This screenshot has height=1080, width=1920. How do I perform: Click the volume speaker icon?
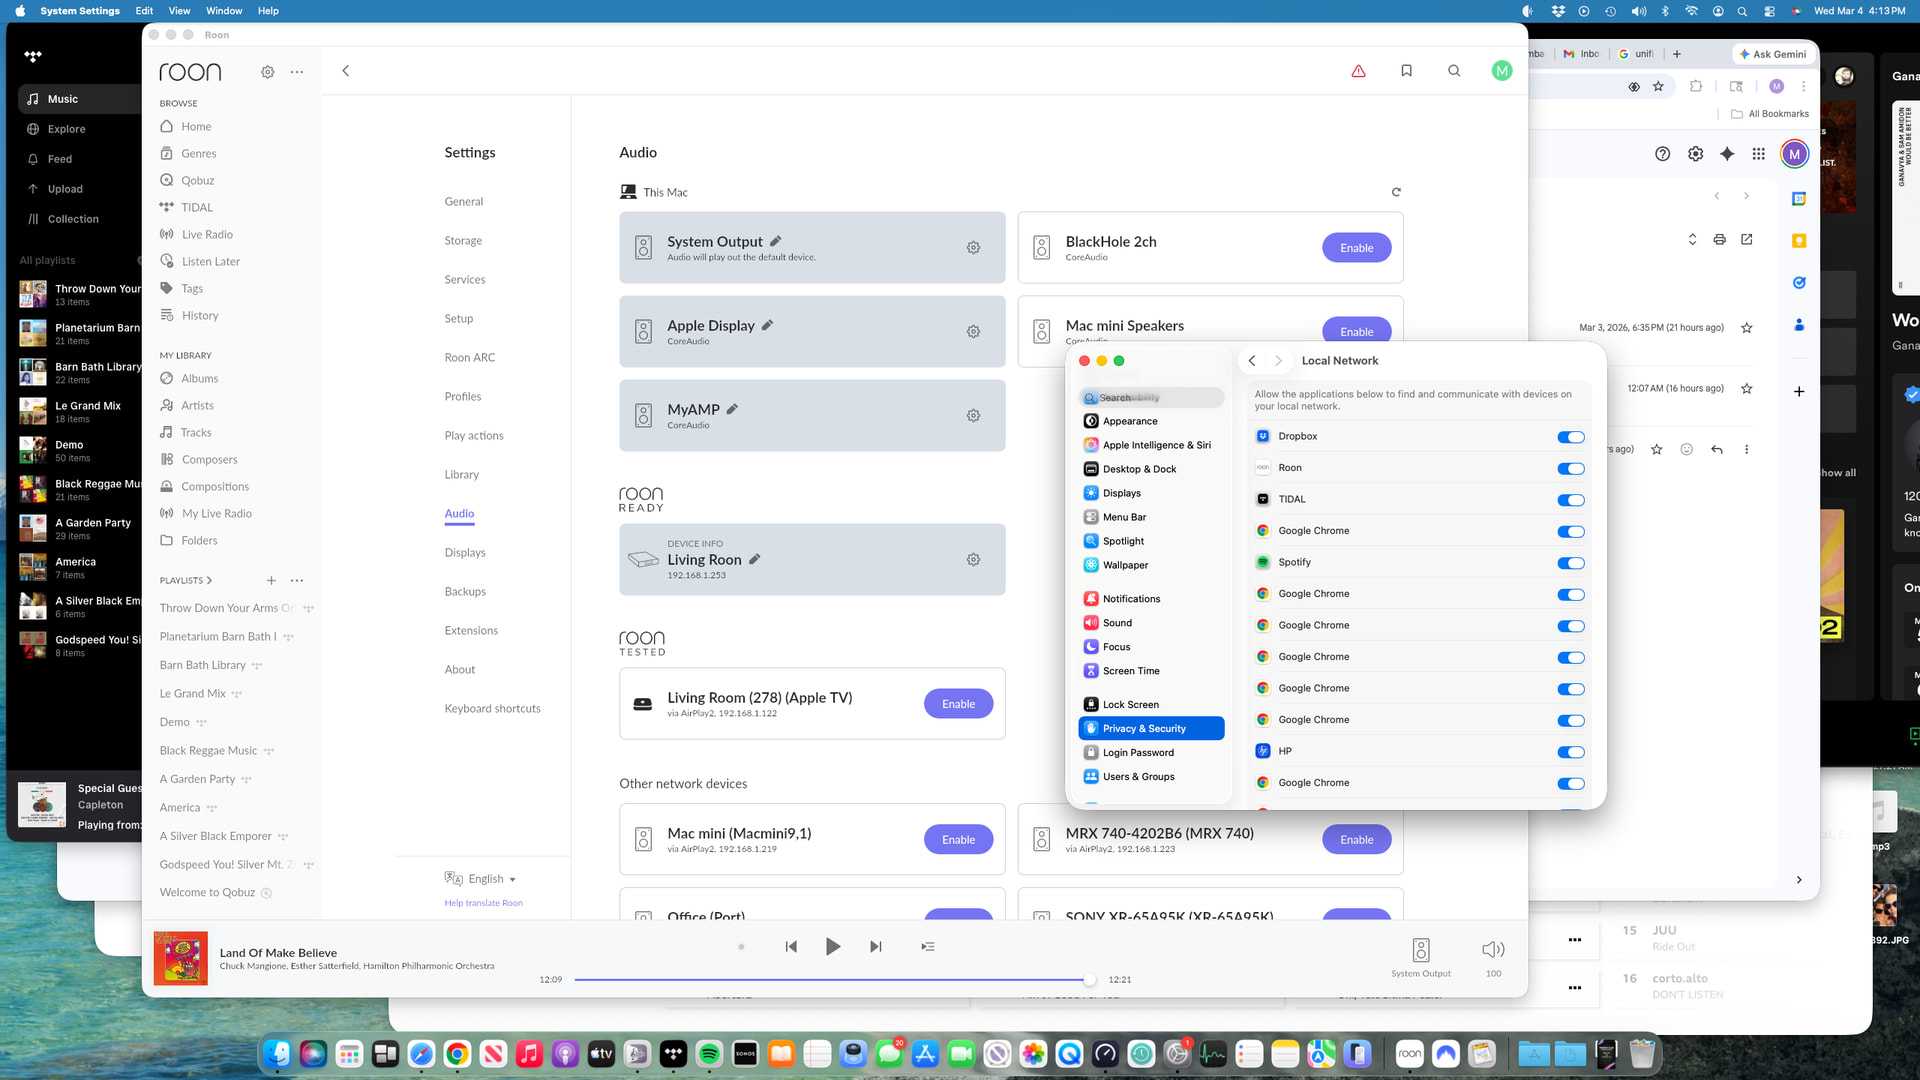(x=1492, y=949)
